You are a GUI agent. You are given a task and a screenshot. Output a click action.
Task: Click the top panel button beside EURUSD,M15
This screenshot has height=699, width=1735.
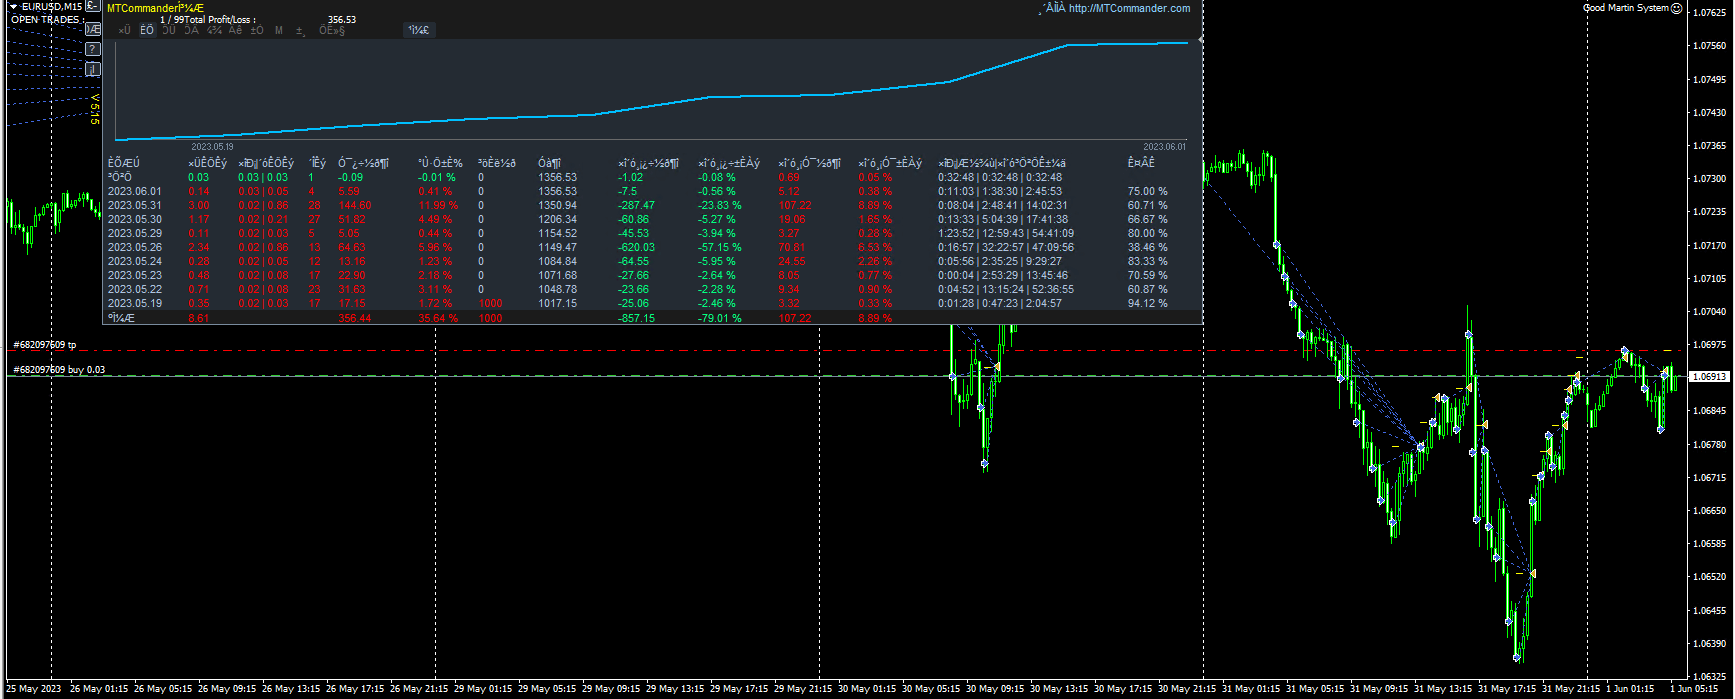coord(93,7)
